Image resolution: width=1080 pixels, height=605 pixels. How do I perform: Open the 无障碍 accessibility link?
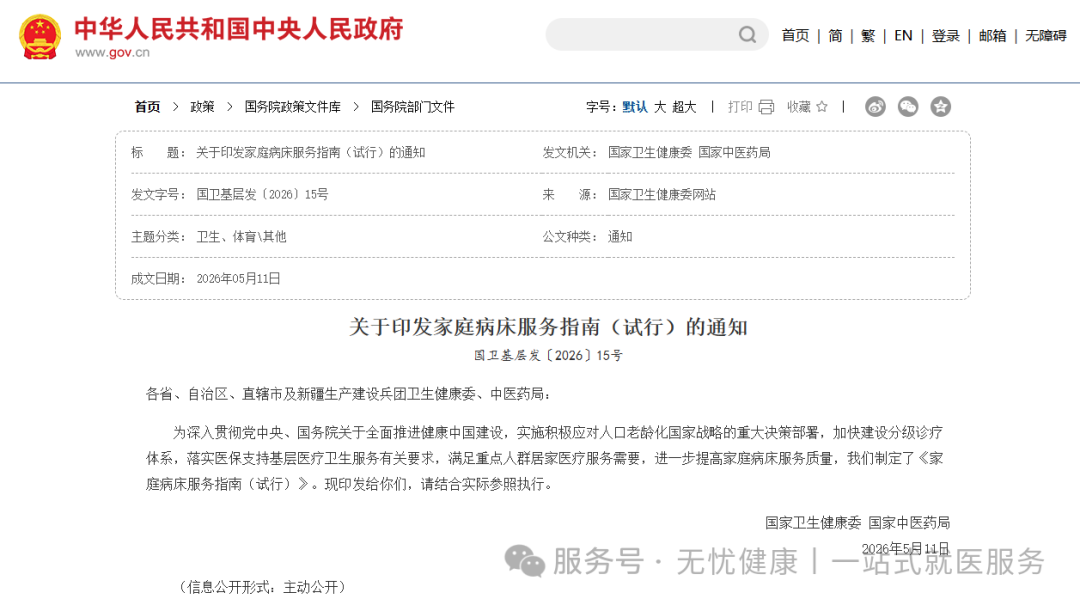[1046, 36]
